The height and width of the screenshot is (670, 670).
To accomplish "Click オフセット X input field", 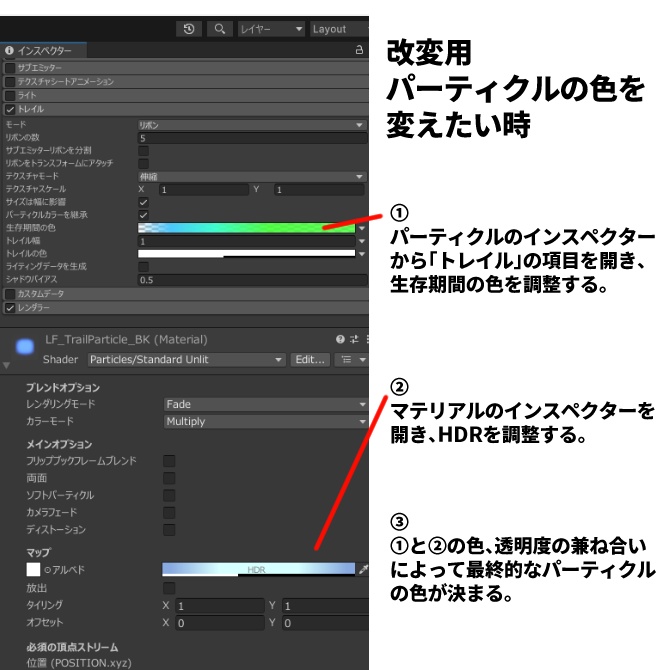I will coord(220,623).
